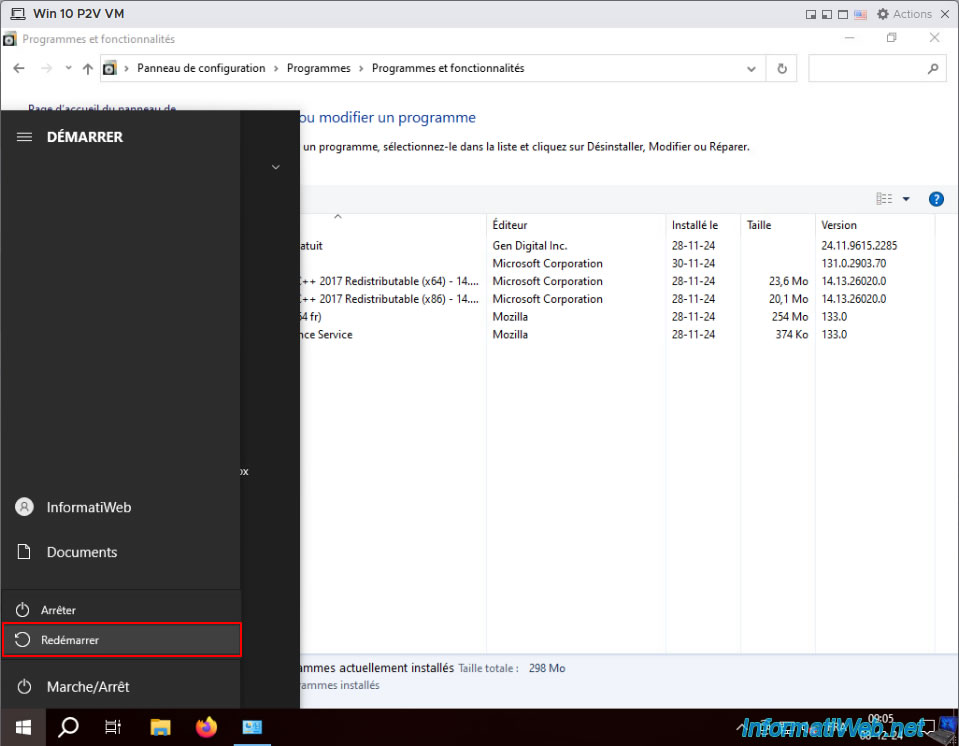
Task: Choose Redémarrer in the power menu
Action: tap(122, 640)
